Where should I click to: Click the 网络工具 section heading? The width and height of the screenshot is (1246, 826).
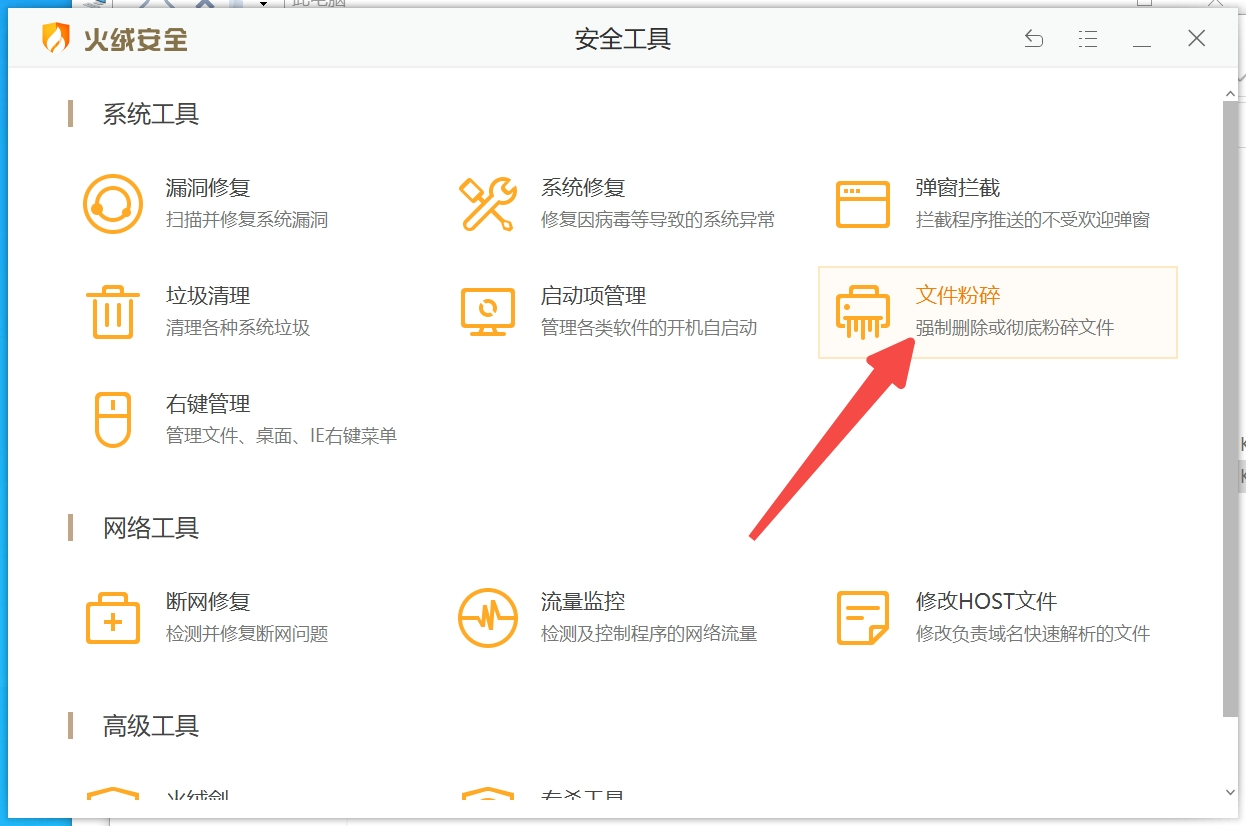click(151, 528)
